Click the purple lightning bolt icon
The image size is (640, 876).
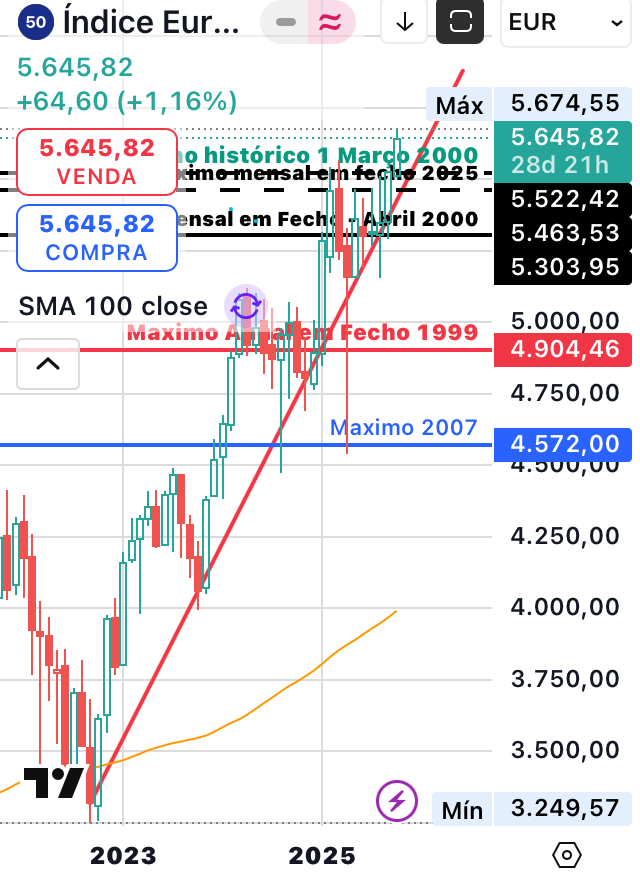point(397,801)
